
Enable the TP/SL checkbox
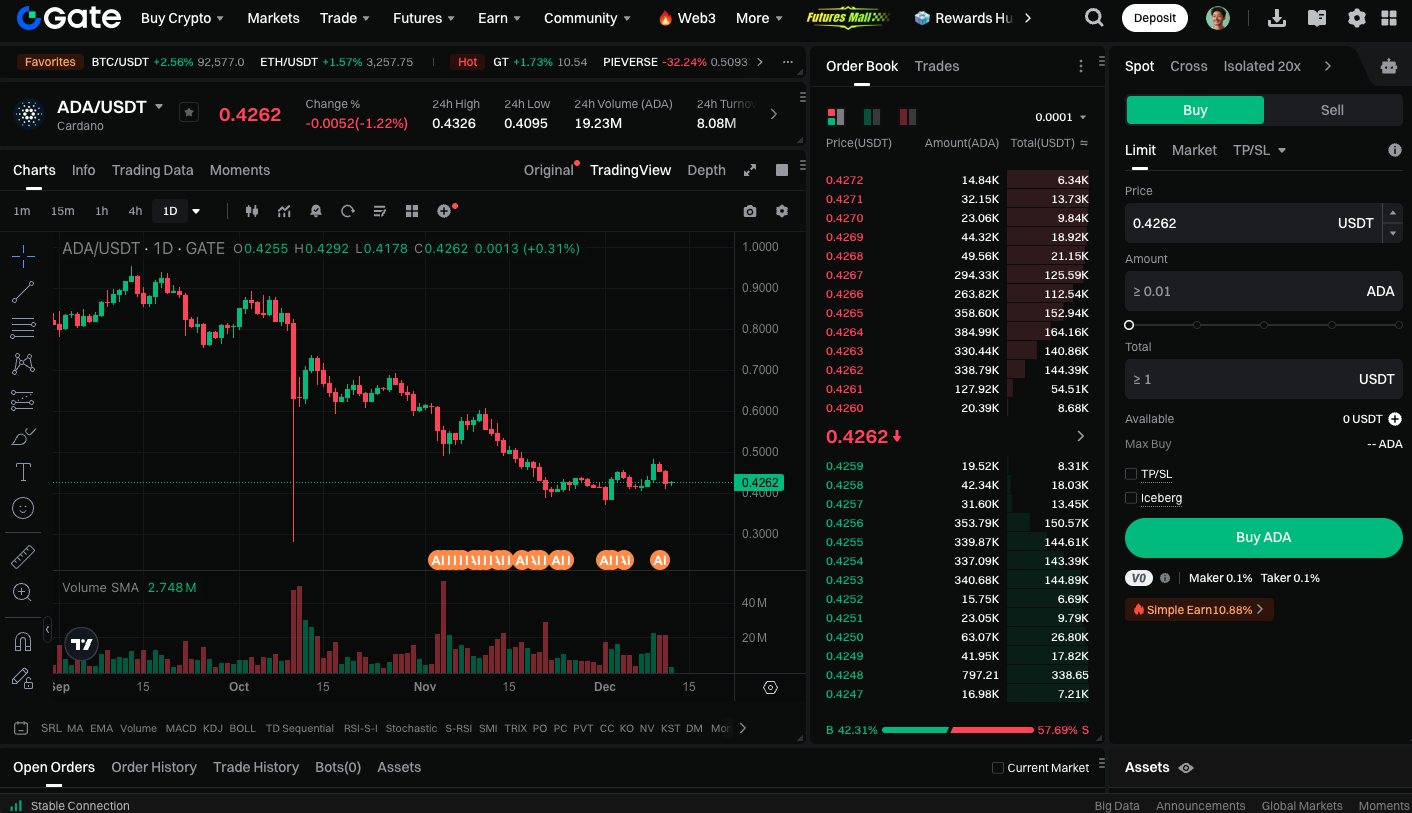click(1131, 474)
